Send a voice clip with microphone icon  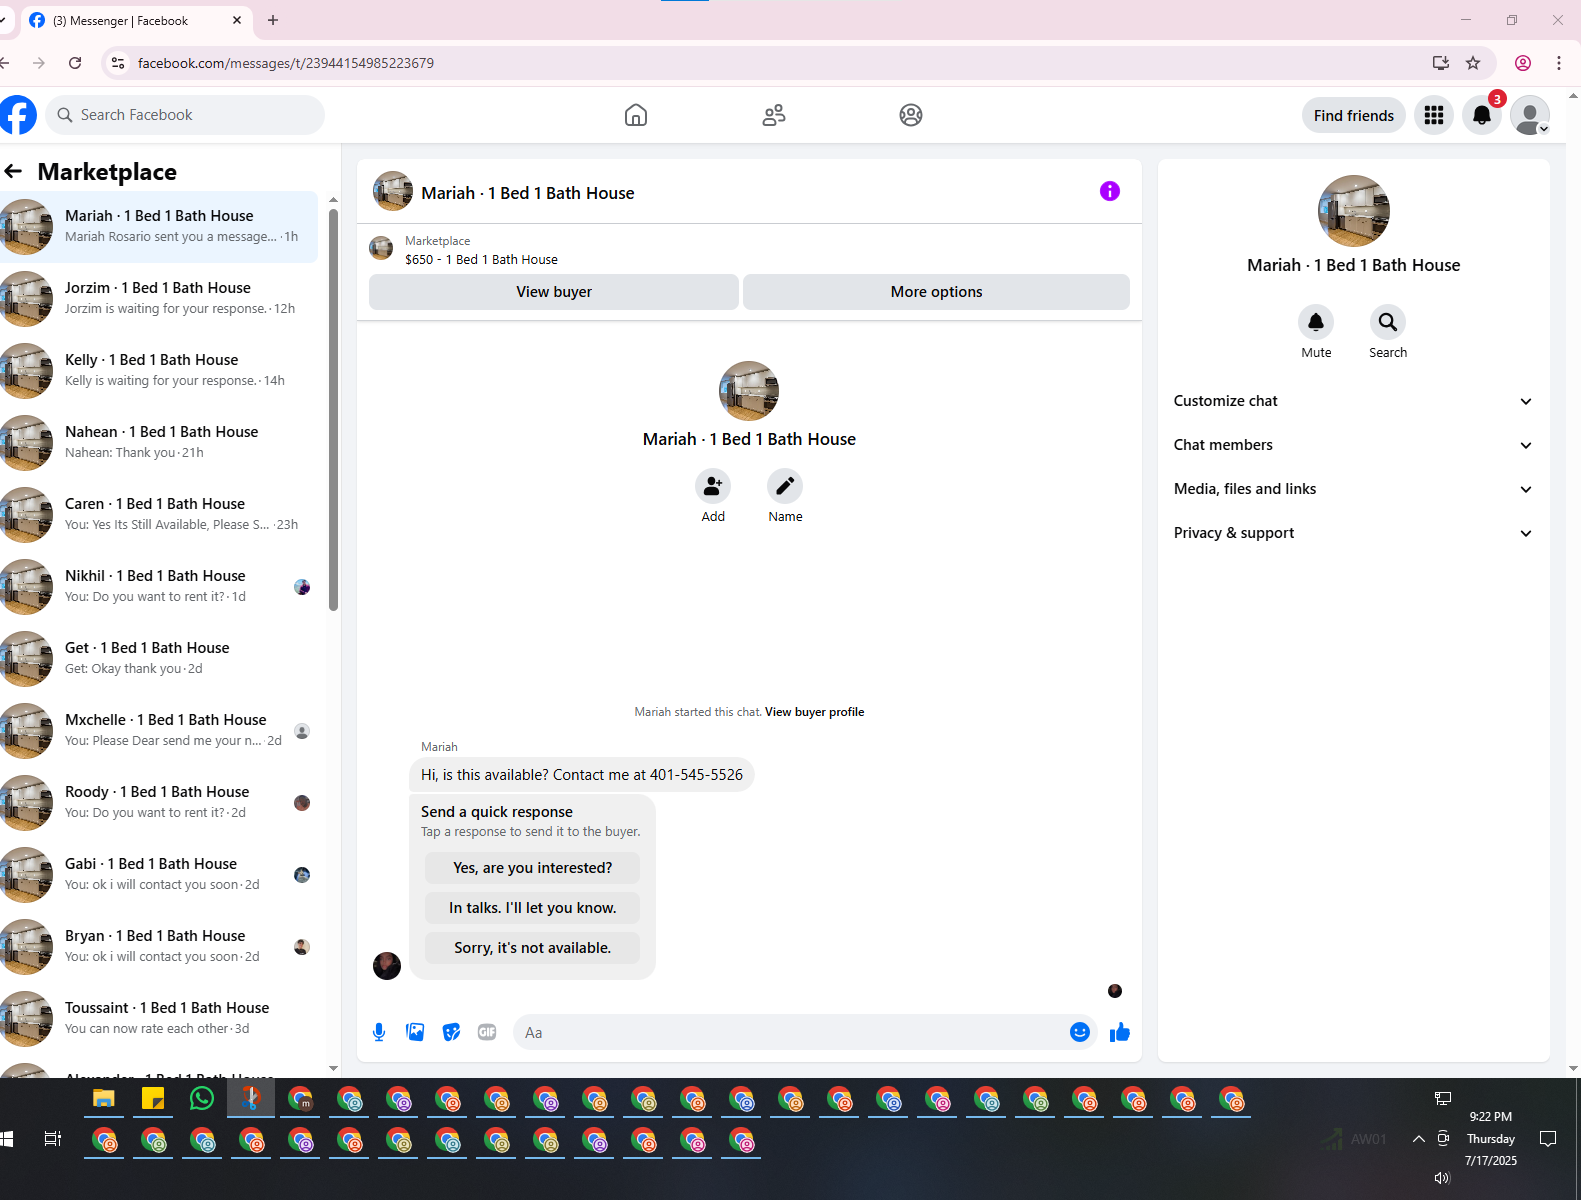[379, 1032]
